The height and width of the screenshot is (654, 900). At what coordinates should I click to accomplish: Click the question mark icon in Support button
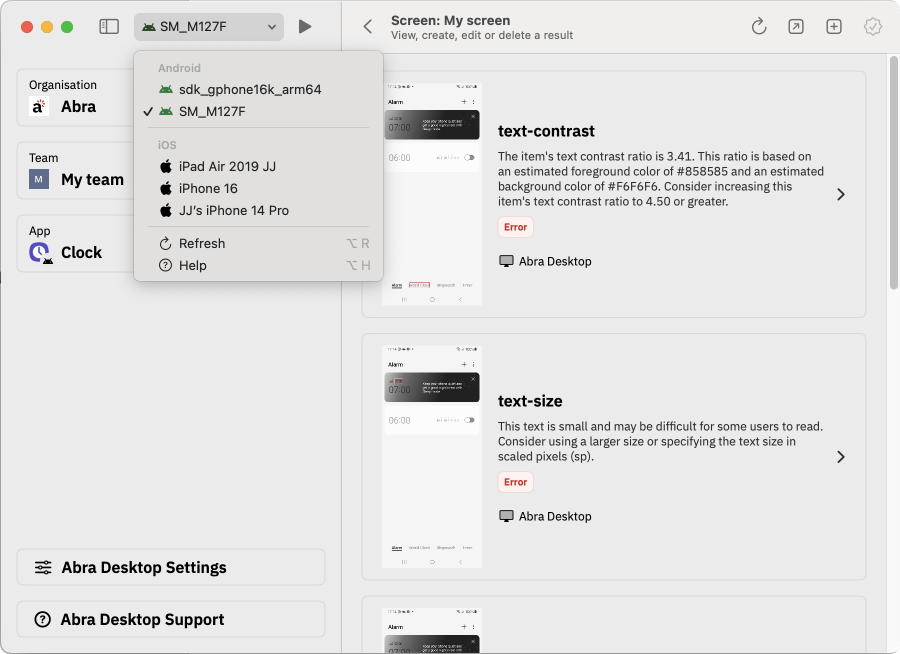[x=42, y=619]
